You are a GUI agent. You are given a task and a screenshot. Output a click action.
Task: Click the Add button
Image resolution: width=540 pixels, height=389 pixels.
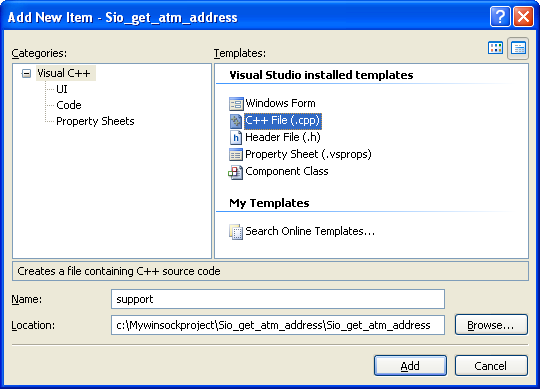(410, 366)
